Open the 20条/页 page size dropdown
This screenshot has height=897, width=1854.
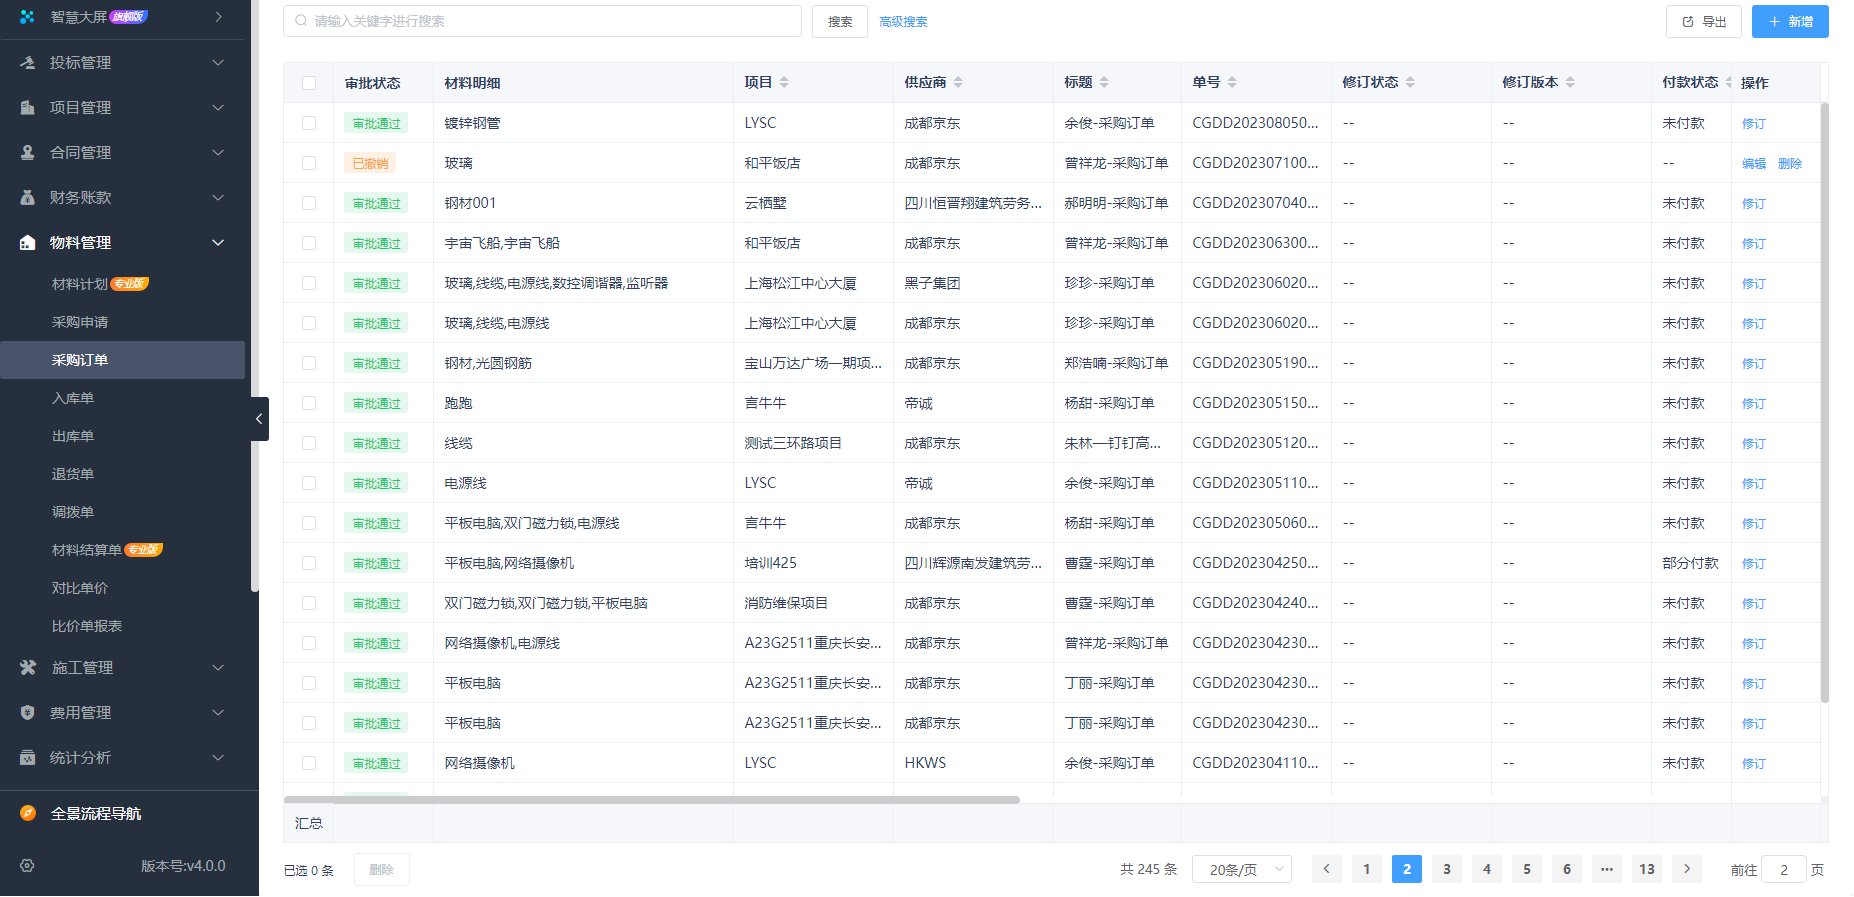point(1245,870)
